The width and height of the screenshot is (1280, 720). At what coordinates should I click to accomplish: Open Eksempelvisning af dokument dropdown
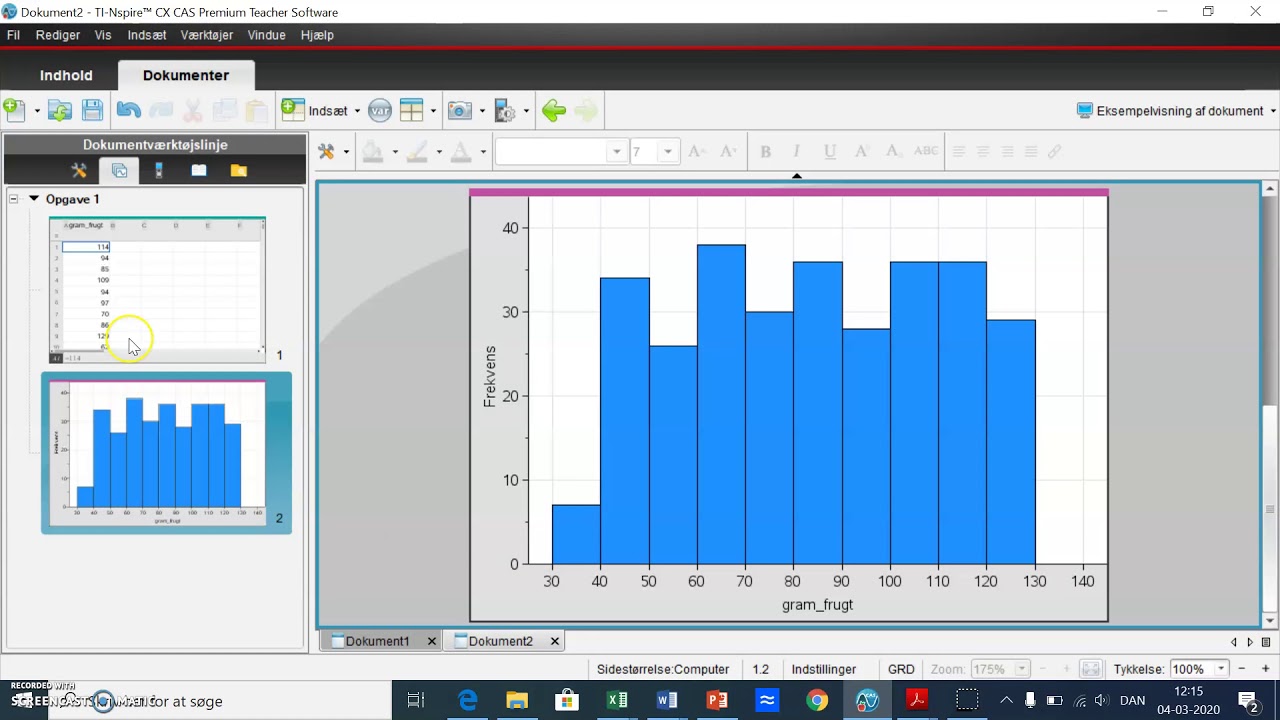(1176, 110)
